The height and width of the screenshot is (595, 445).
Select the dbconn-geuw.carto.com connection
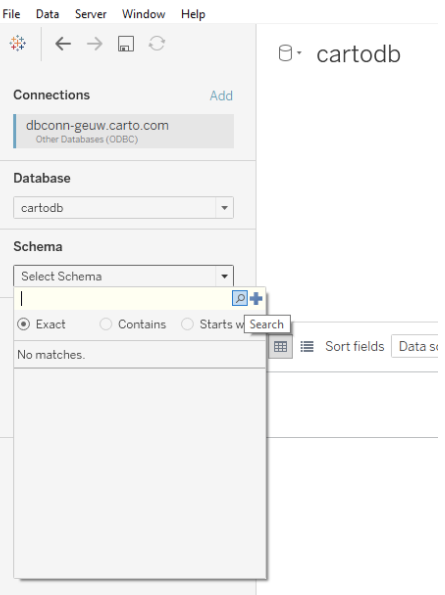(124, 131)
